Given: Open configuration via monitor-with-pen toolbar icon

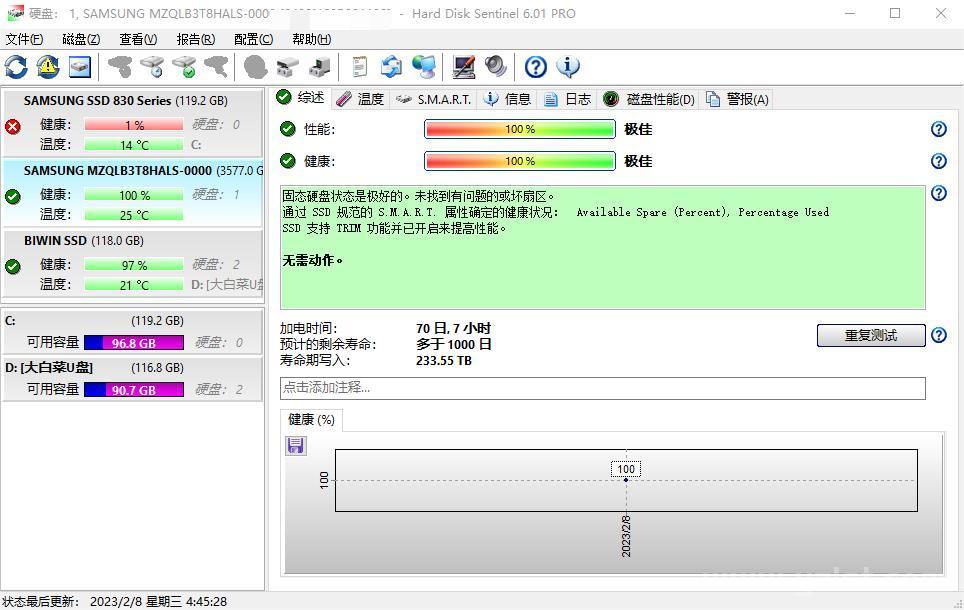Looking at the screenshot, I should click(x=464, y=66).
